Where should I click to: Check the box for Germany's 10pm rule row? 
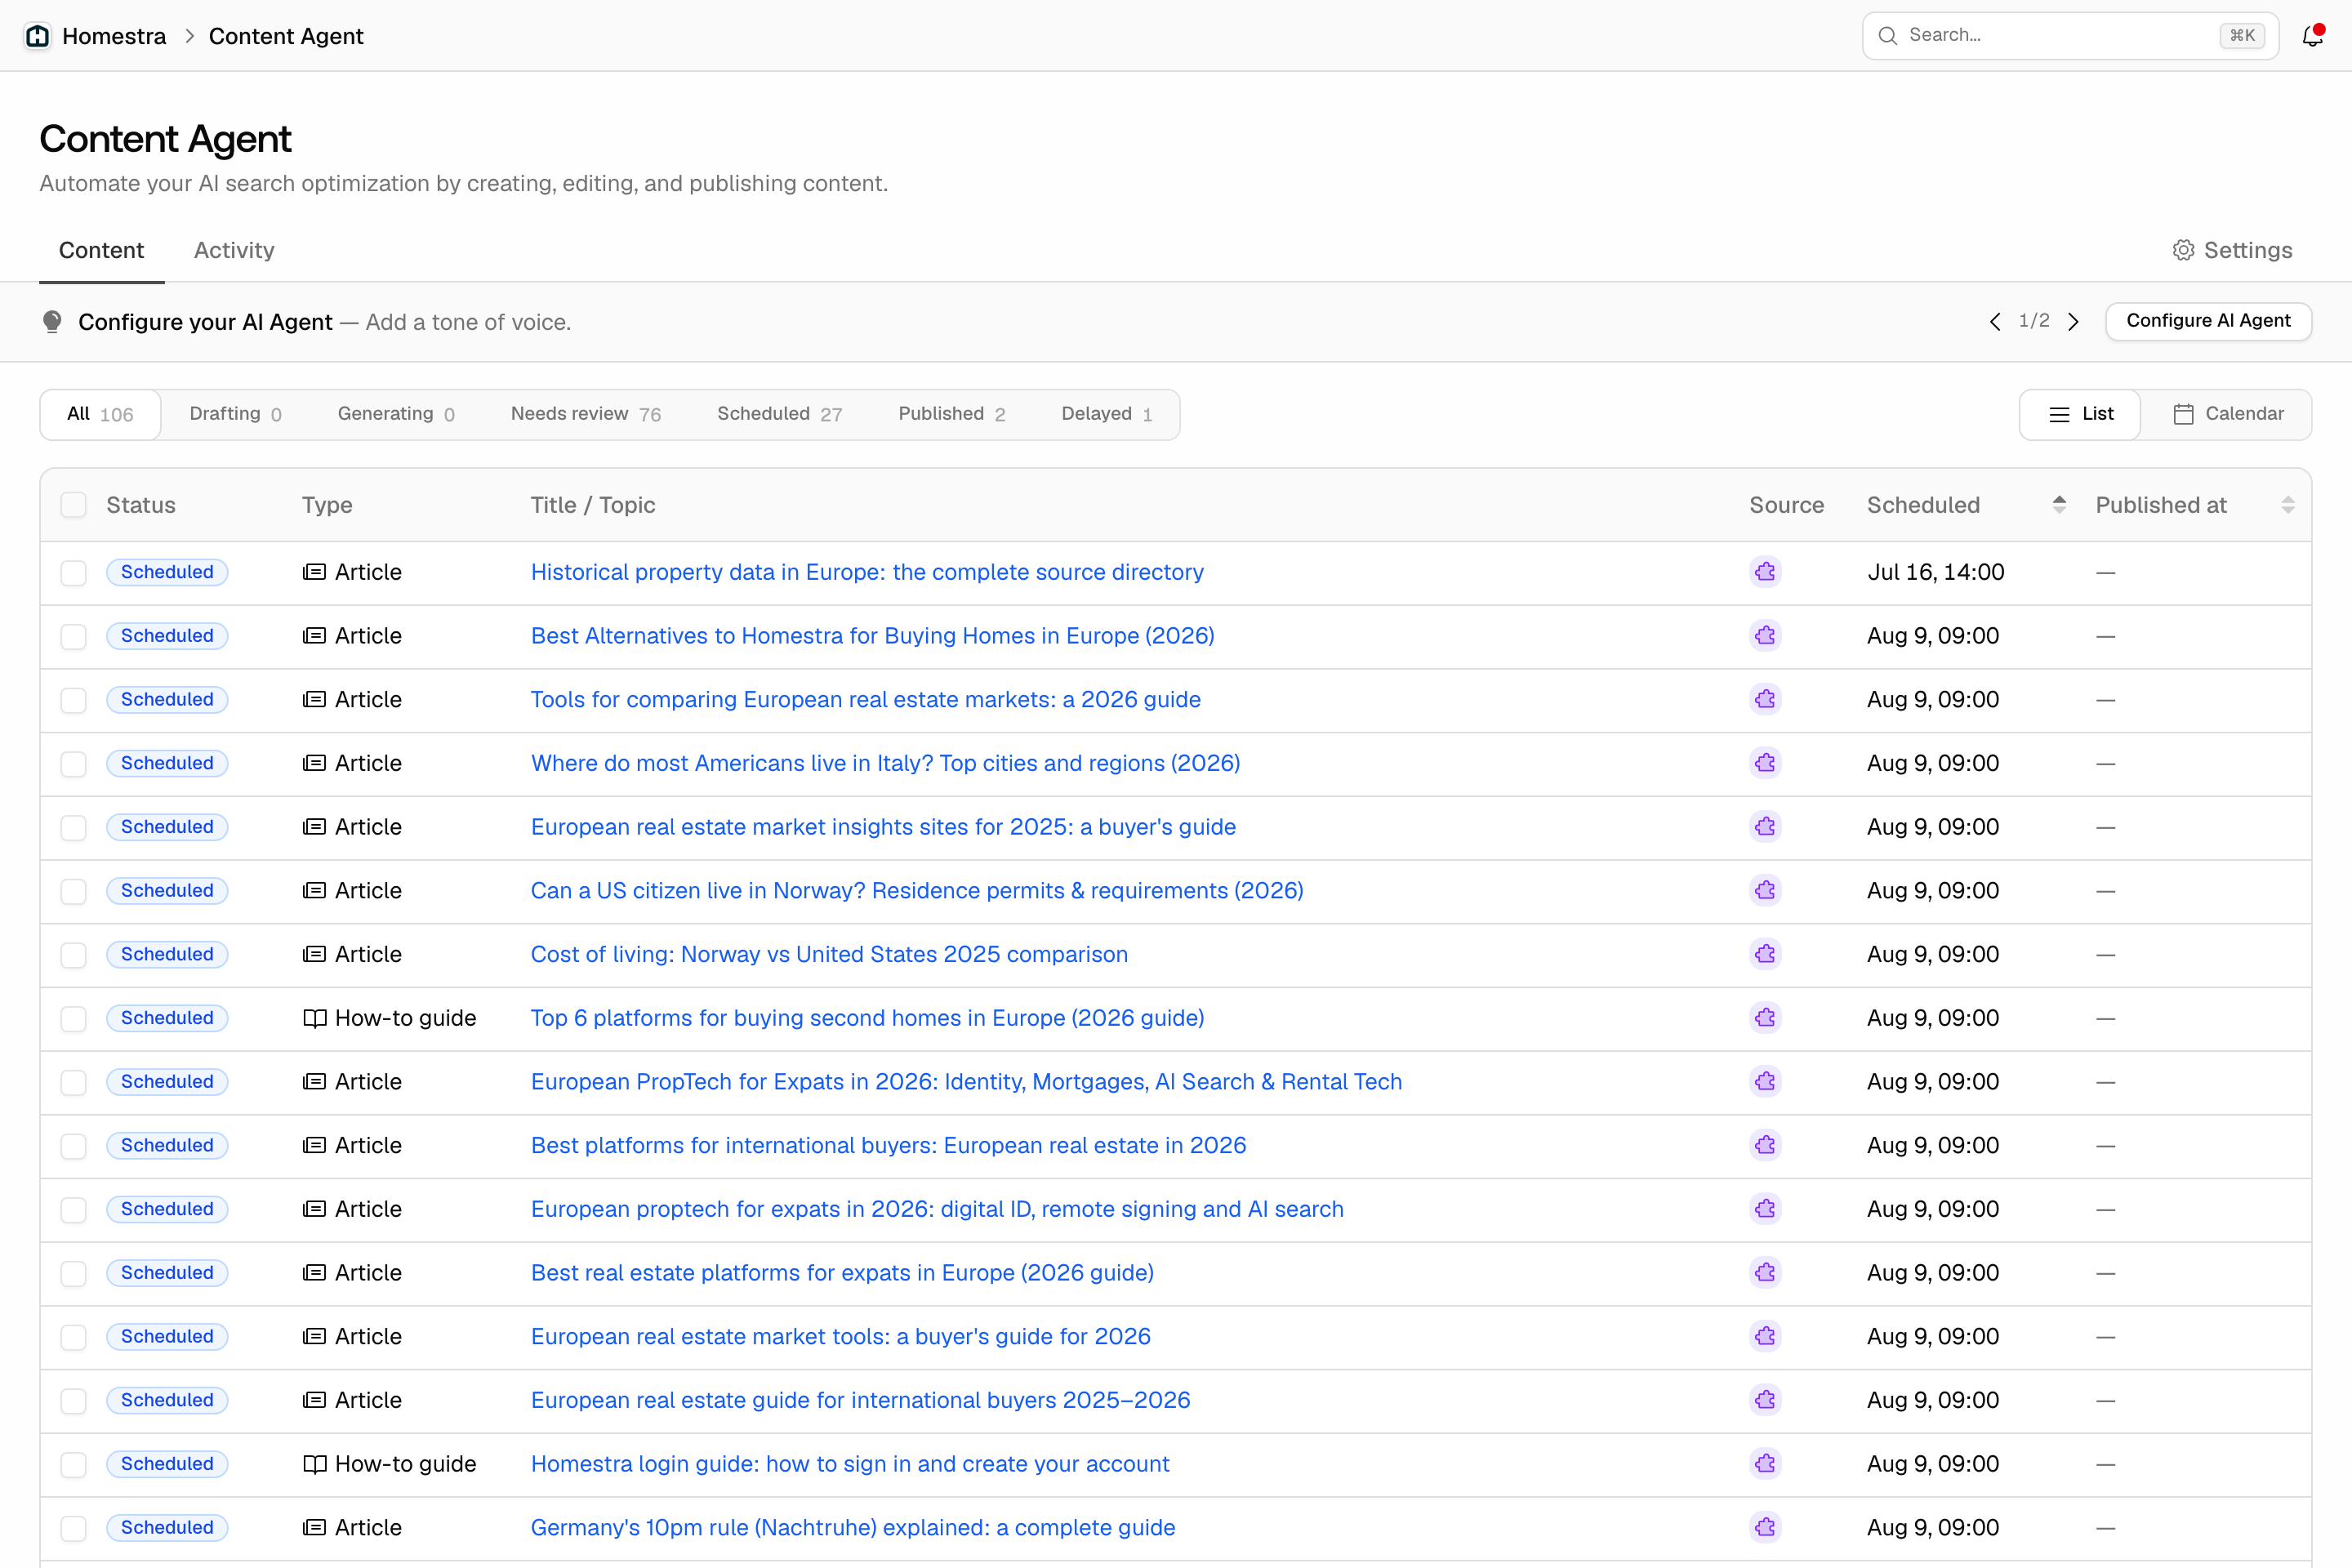73,1528
